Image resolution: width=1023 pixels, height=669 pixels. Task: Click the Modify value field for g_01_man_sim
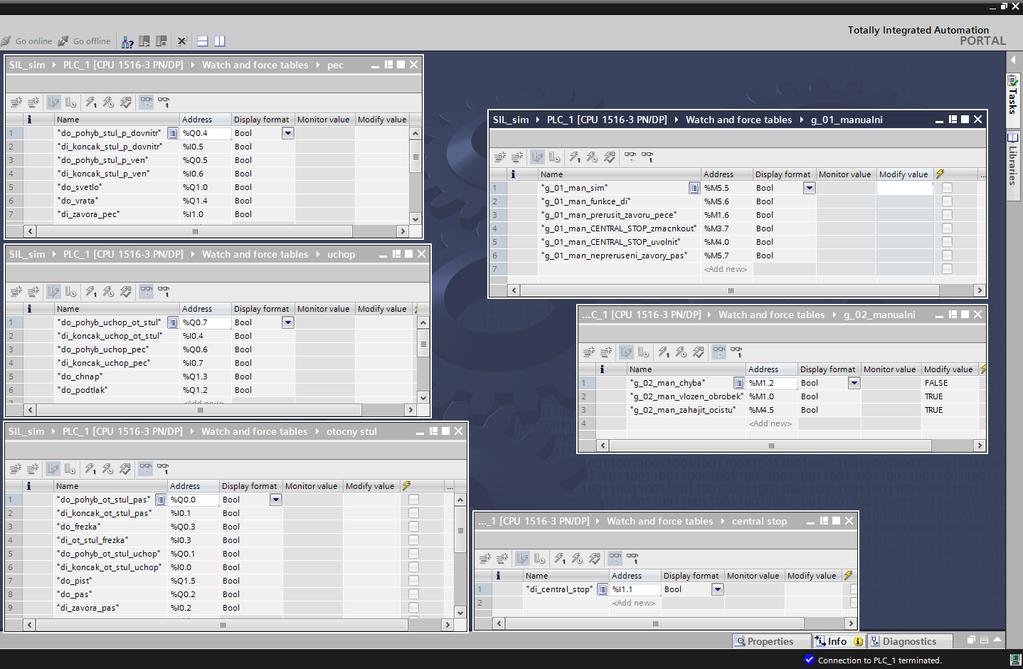point(905,188)
